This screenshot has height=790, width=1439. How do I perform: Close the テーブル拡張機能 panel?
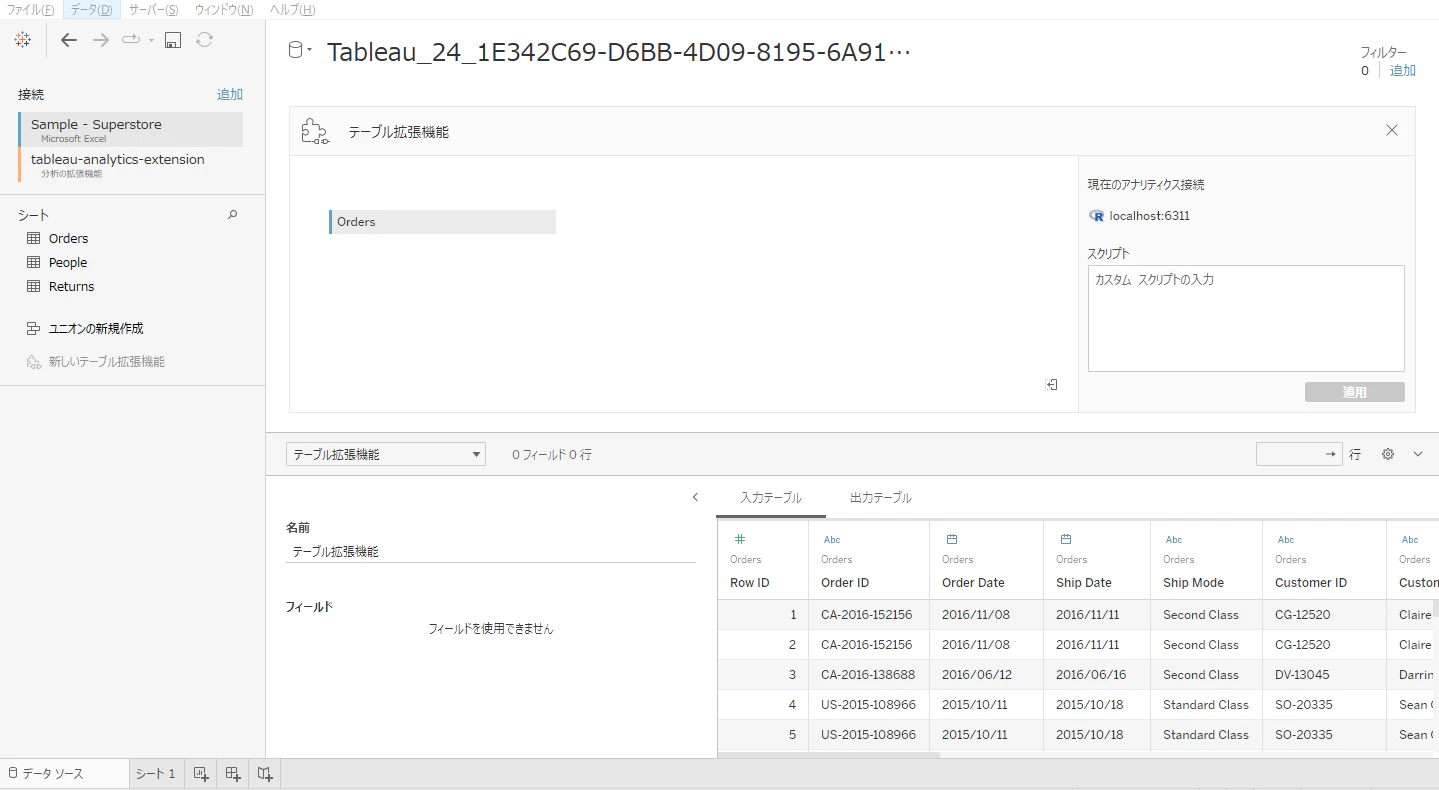(x=1392, y=130)
